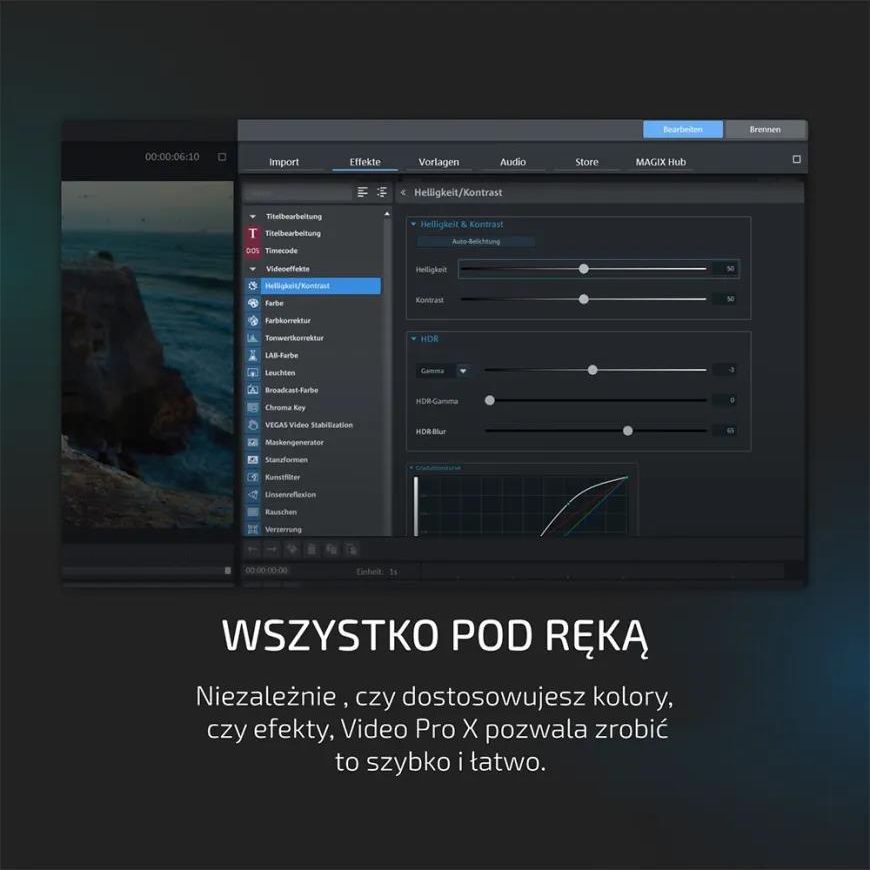Viewport: 870px width, 870px height.
Task: Open the Maskengenerator effect
Action: tap(294, 442)
